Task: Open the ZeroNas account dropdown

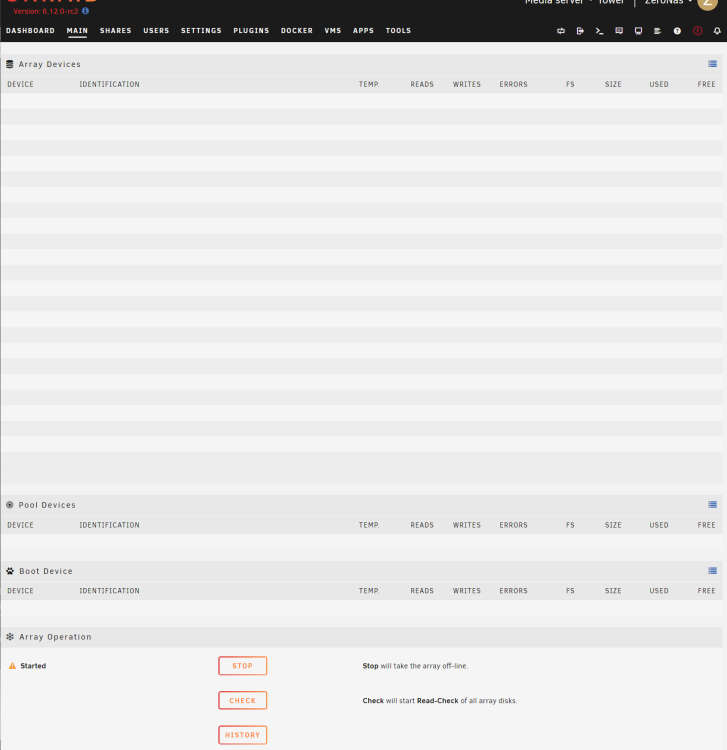Action: (x=668, y=2)
